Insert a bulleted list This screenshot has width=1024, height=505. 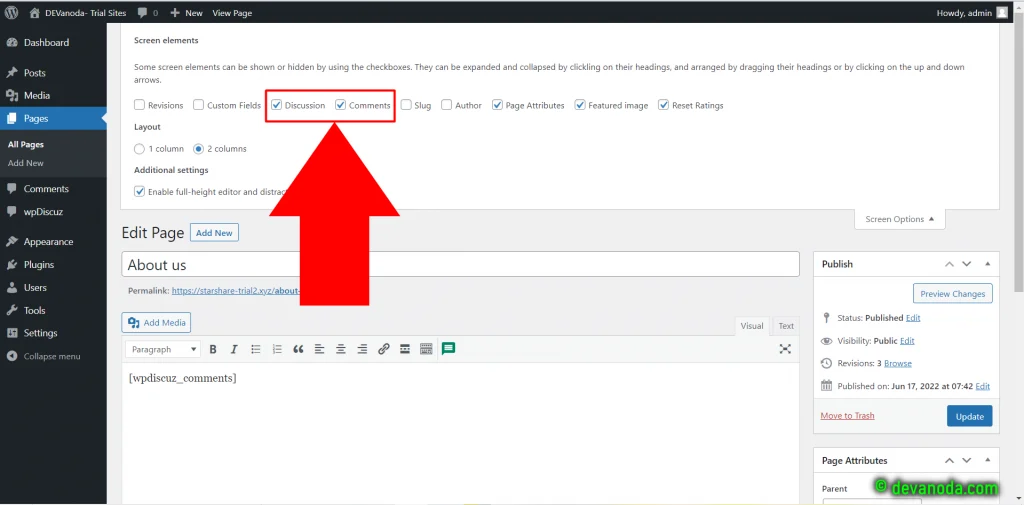point(256,350)
